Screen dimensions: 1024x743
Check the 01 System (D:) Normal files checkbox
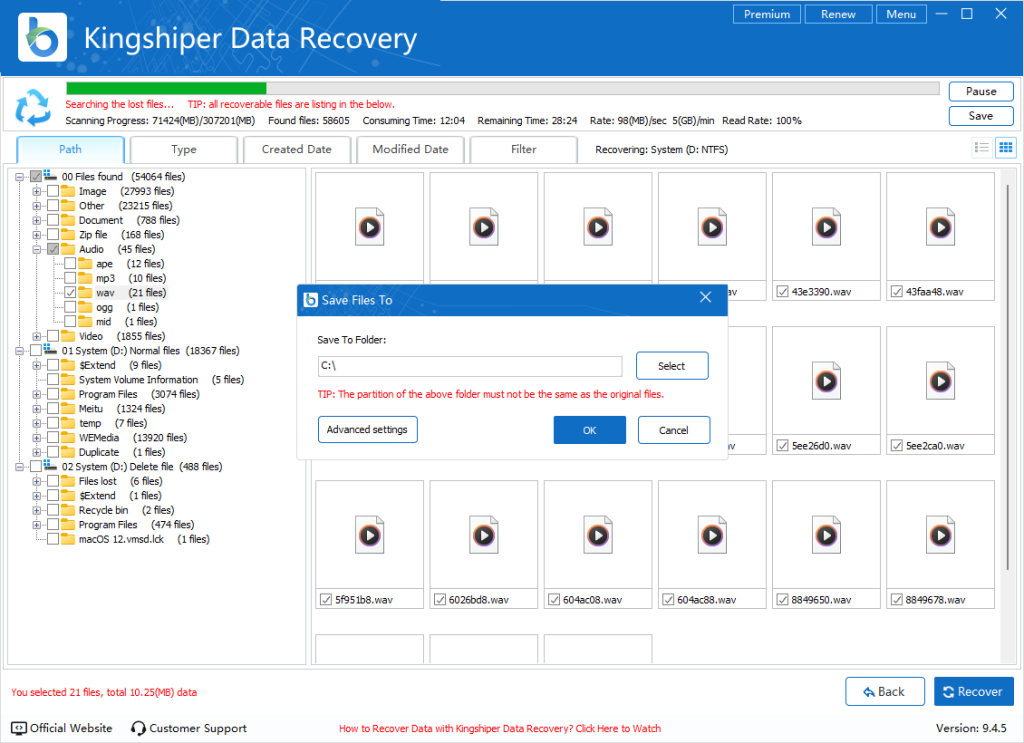coord(36,351)
